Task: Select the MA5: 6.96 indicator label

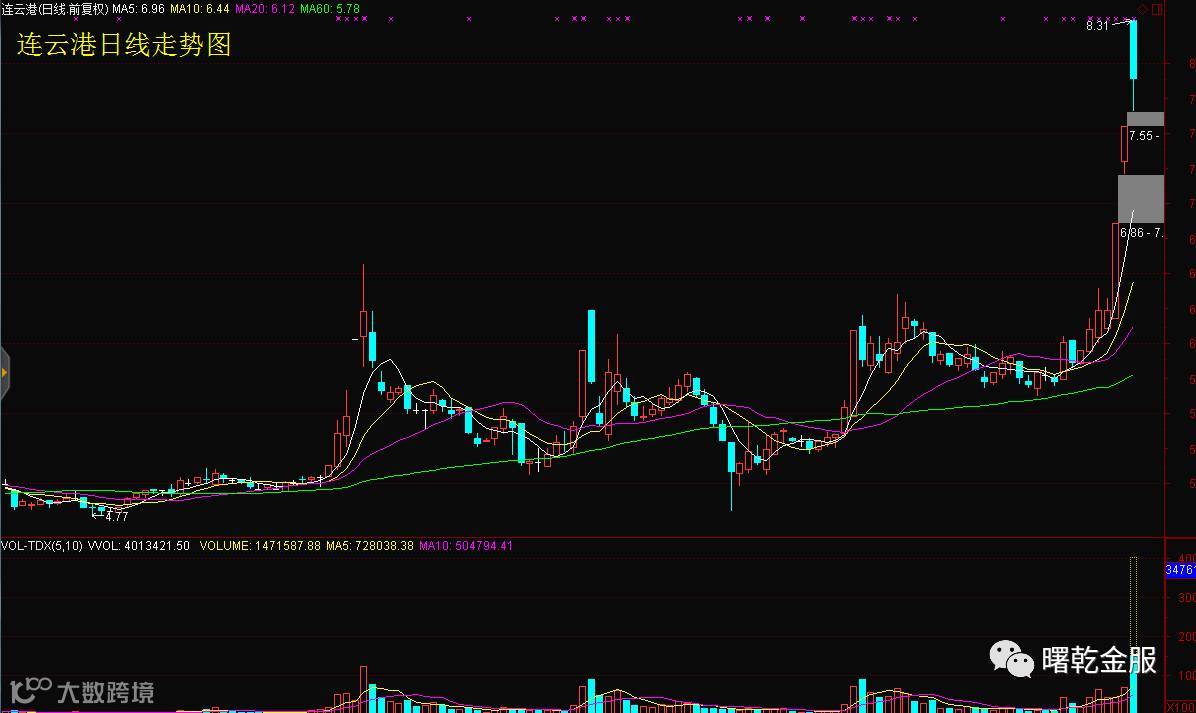Action: point(139,9)
